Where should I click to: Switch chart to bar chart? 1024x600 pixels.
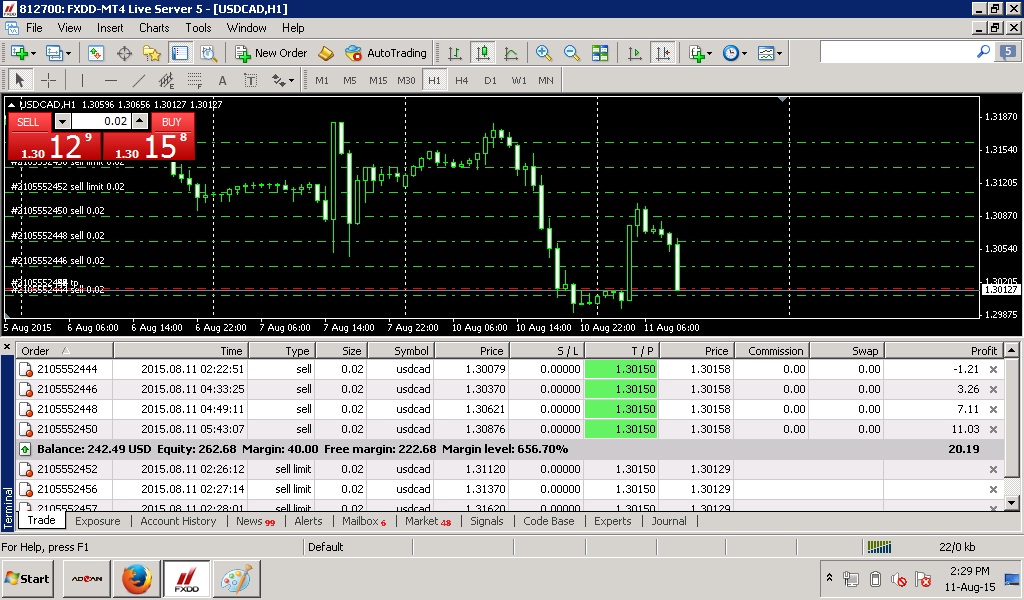click(x=455, y=53)
